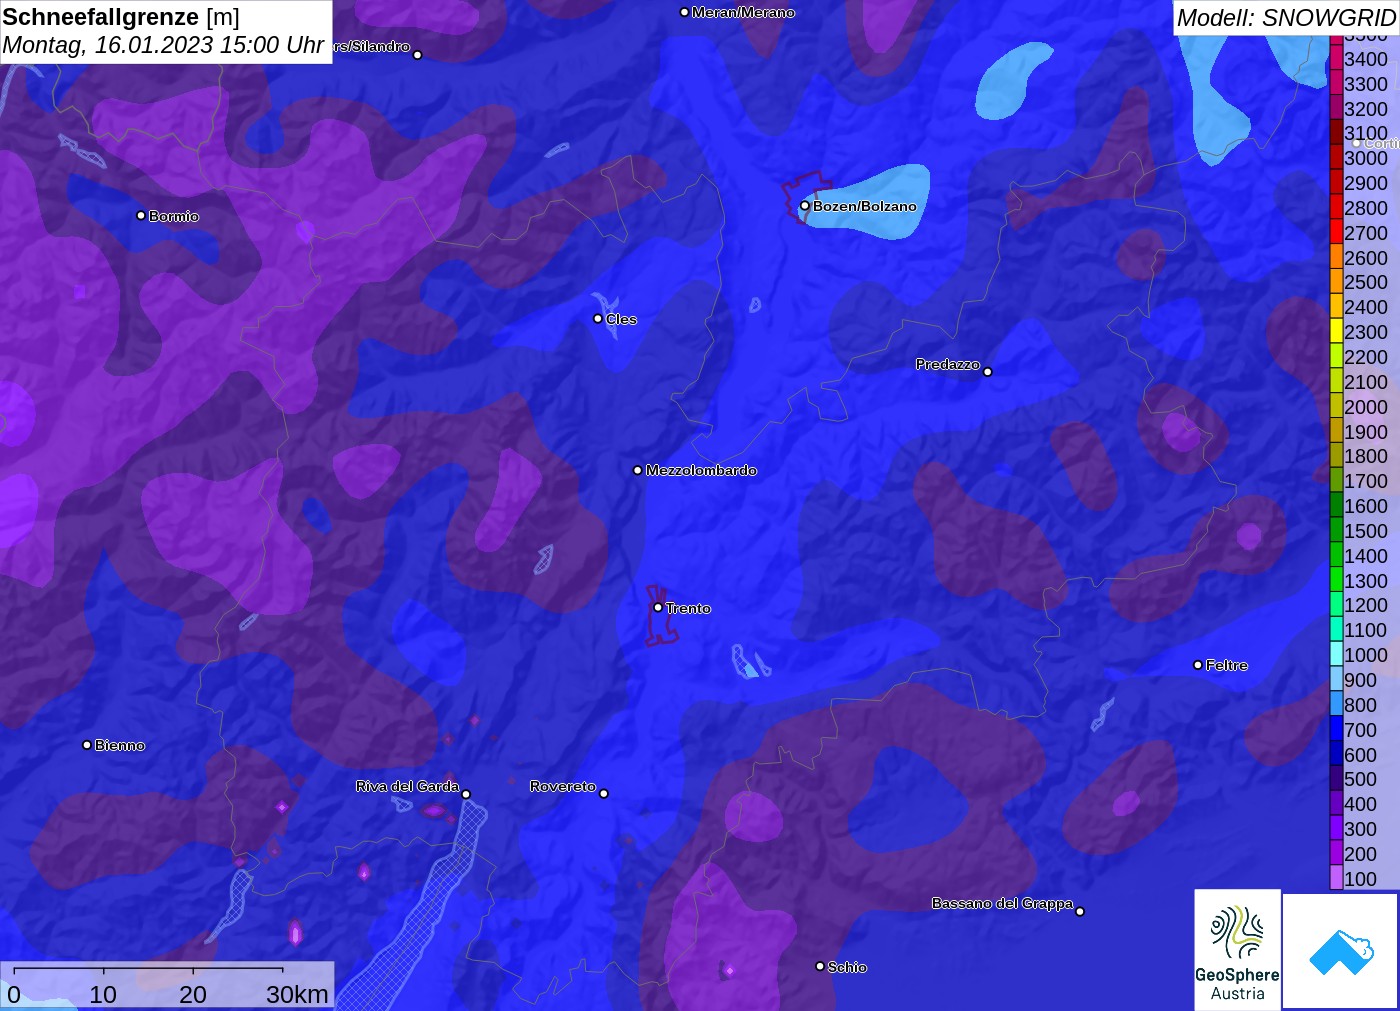1400x1011 pixels.
Task: Click the Mezzolombardo label text
Action: [701, 470]
